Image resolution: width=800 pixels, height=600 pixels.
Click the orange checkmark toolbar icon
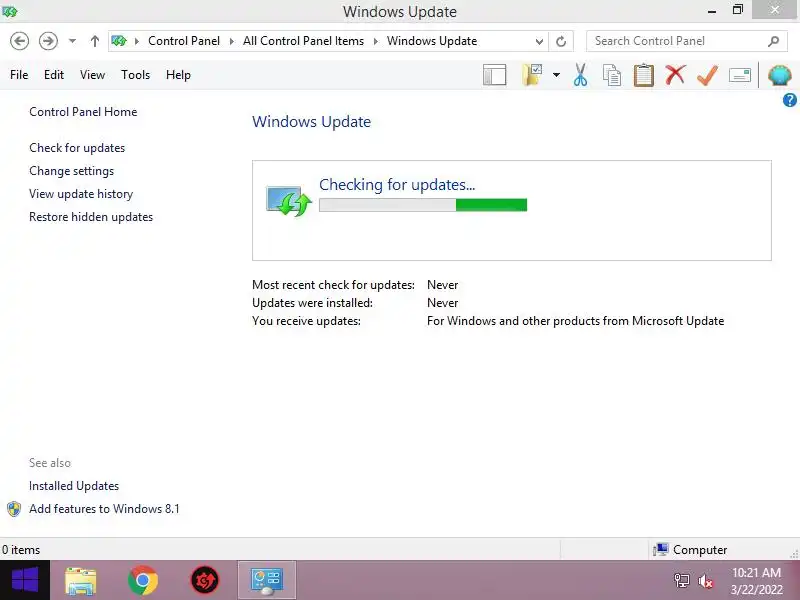pyautogui.click(x=707, y=75)
